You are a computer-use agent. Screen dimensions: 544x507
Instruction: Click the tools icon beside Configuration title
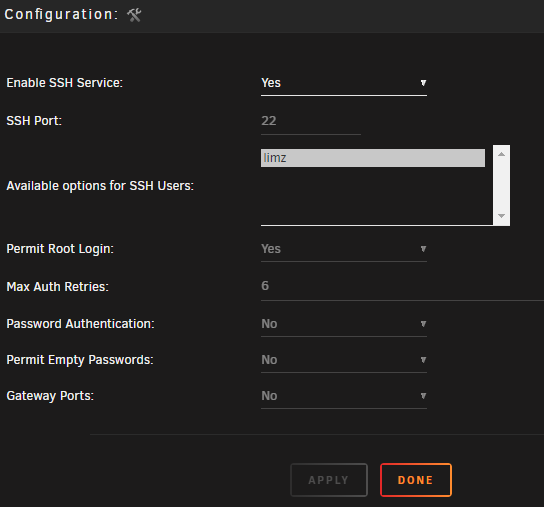click(134, 15)
